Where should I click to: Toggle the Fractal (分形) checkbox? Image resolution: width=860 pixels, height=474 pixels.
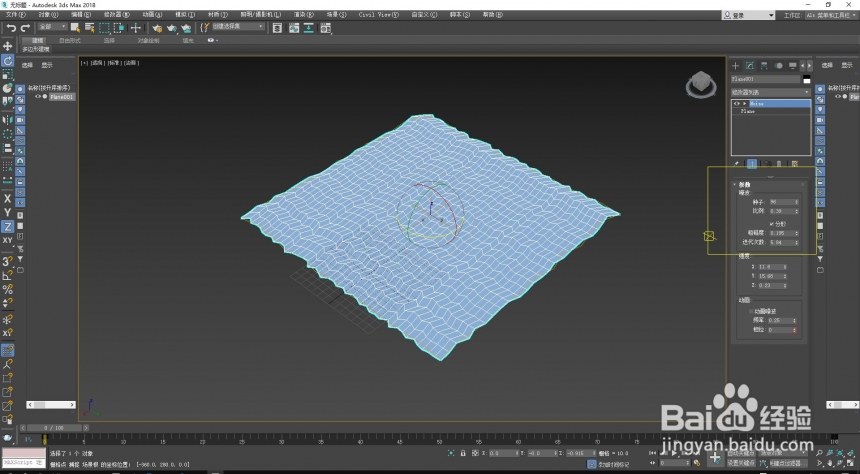tap(772, 224)
